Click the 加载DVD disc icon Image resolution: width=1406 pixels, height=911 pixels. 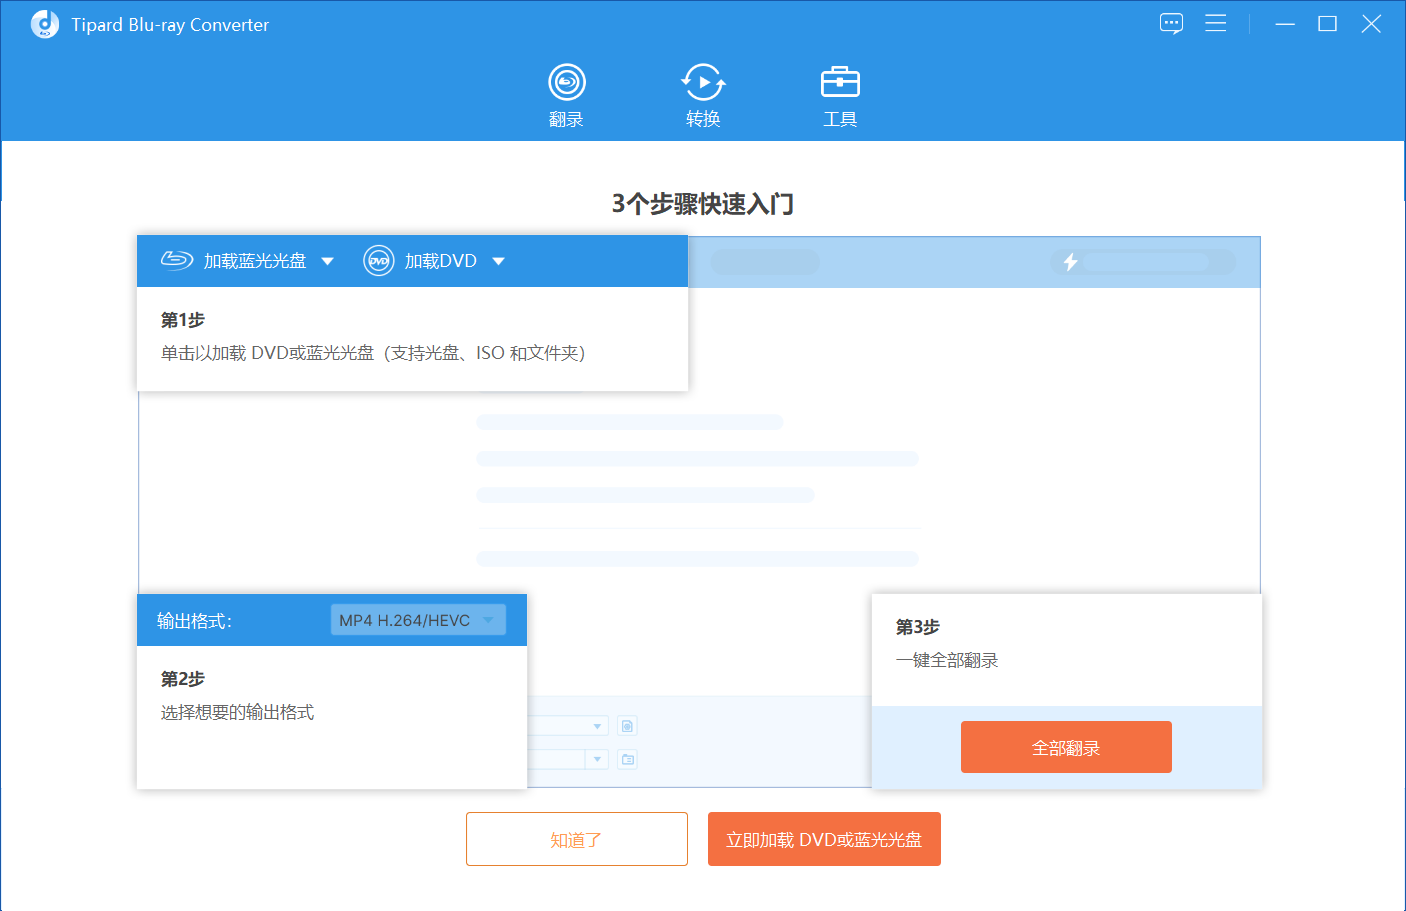click(x=378, y=261)
